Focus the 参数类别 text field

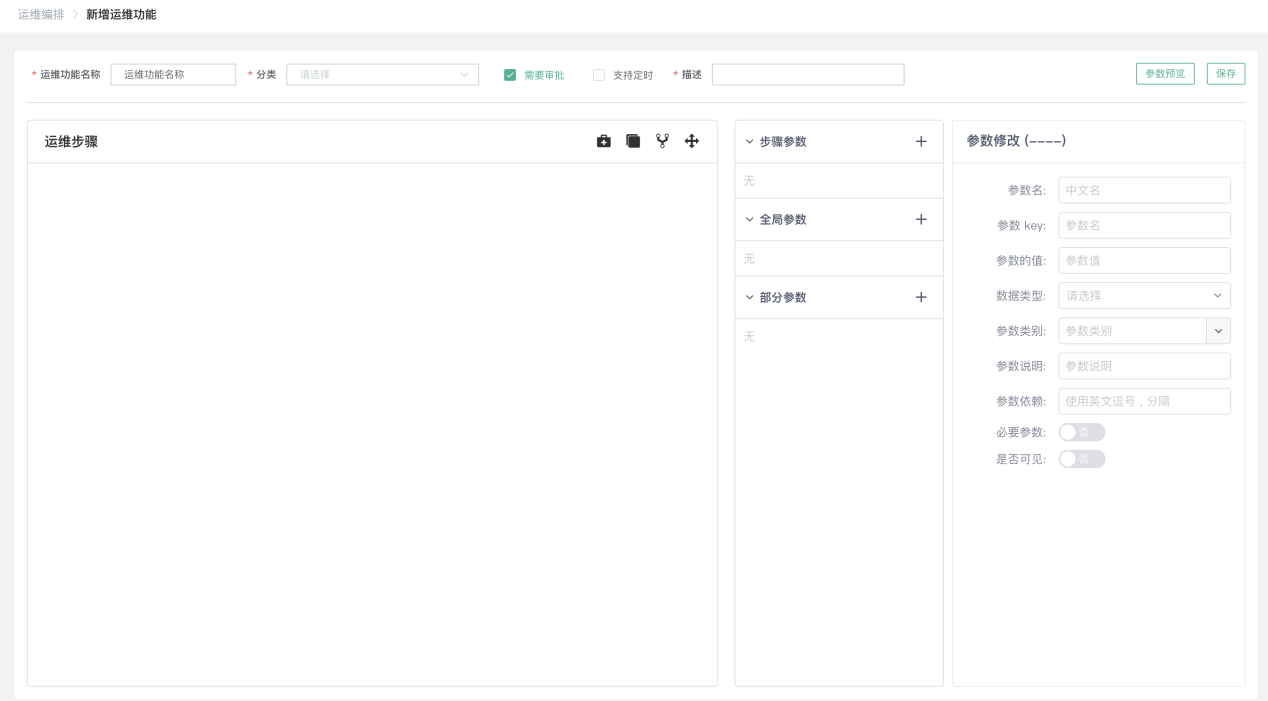point(1132,331)
